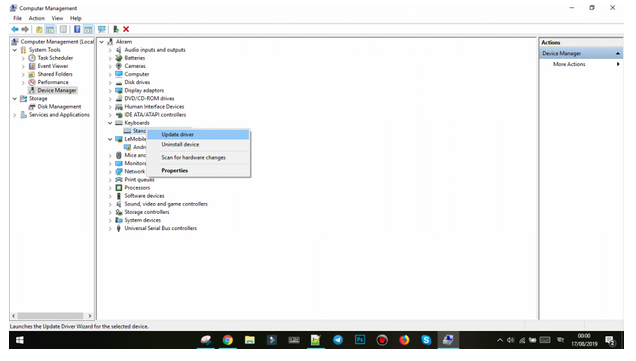Select Universal Serial Bus controllers category

(x=161, y=228)
